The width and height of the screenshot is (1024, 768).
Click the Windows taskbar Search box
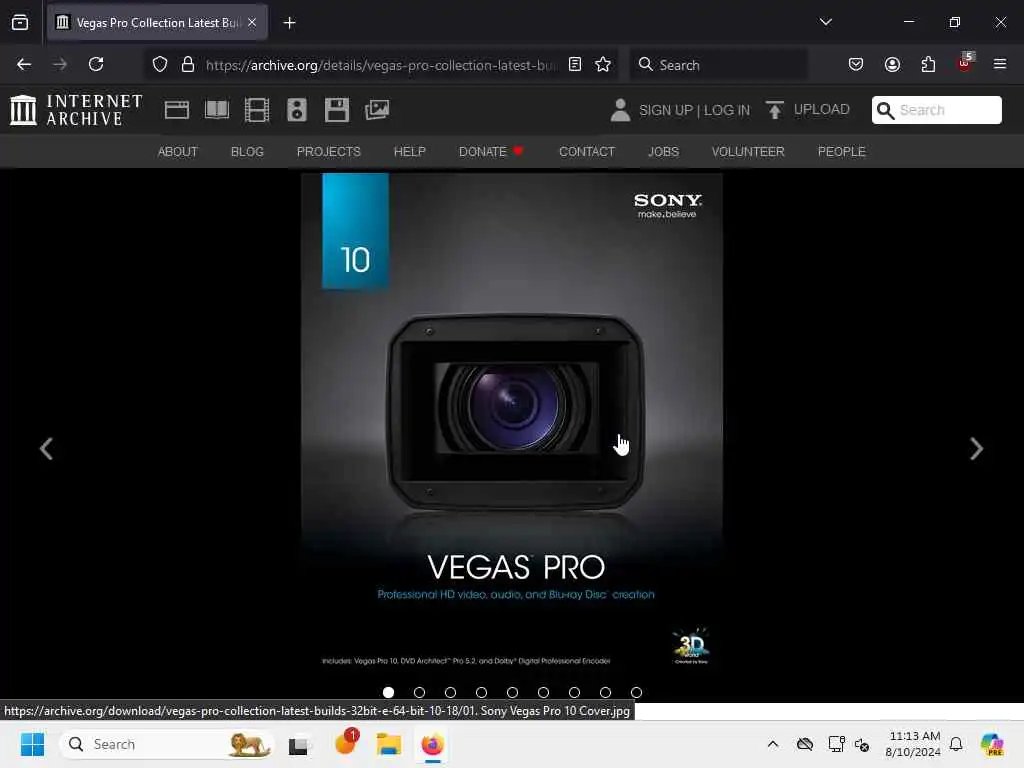pos(167,744)
